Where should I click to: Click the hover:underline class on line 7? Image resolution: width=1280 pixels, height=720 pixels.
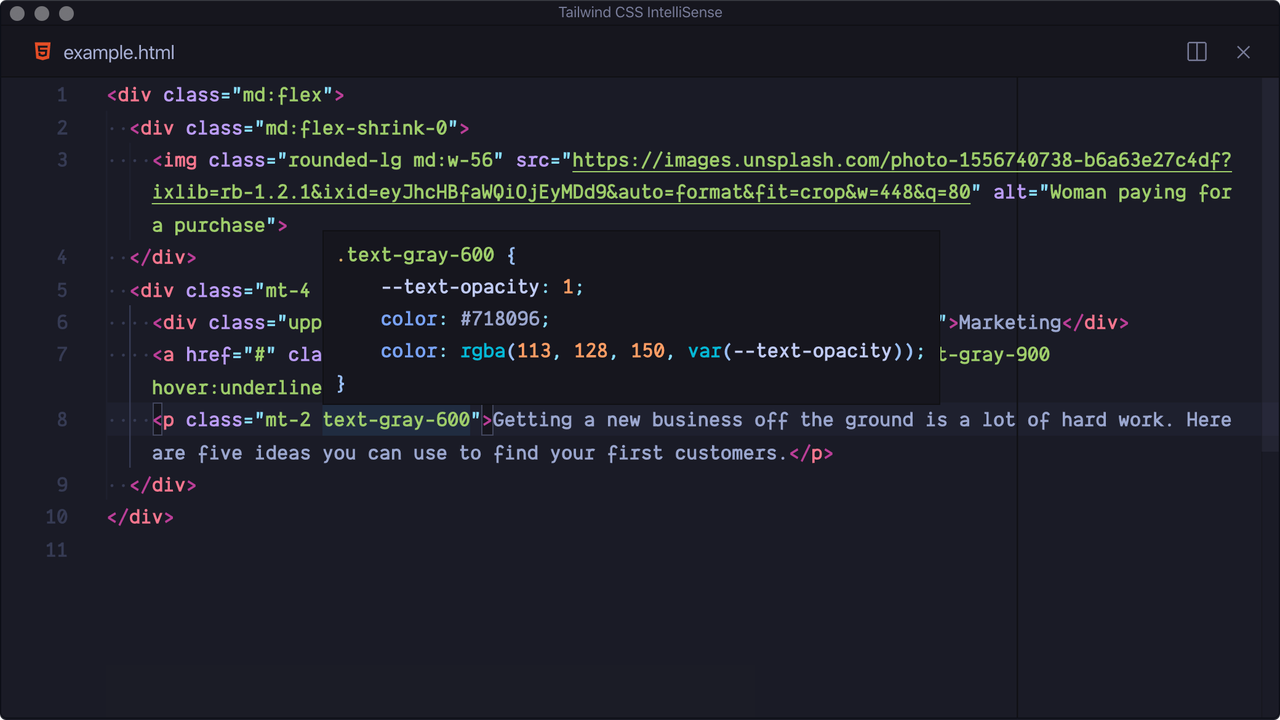(x=236, y=387)
